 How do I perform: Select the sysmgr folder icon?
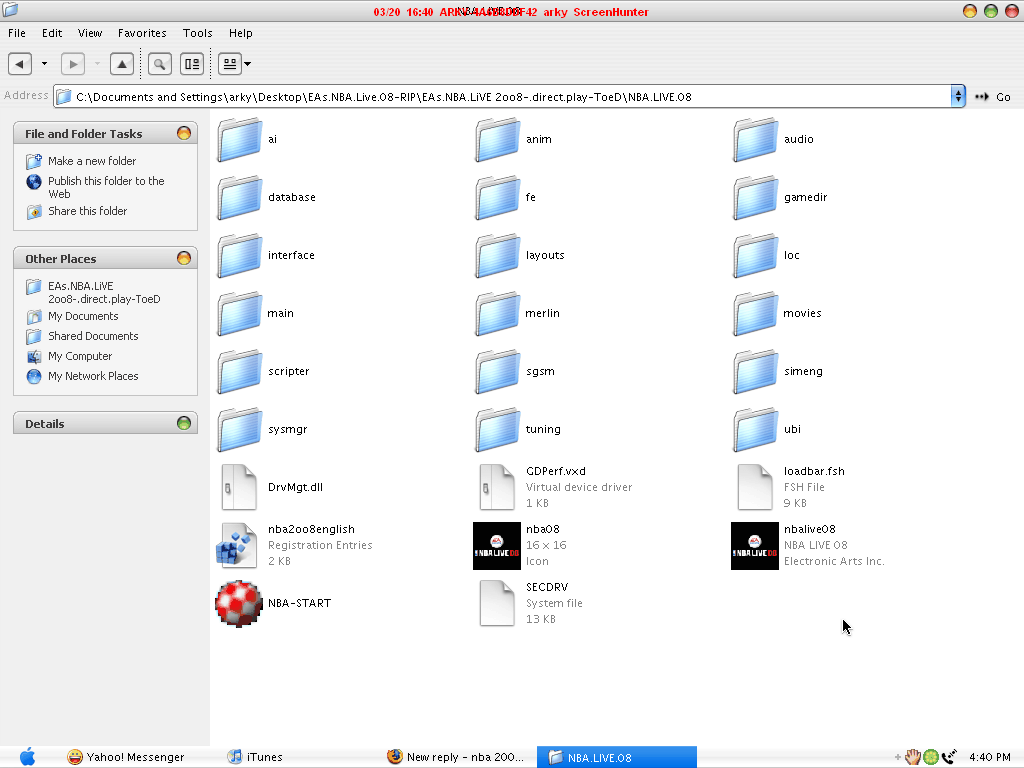pos(240,430)
